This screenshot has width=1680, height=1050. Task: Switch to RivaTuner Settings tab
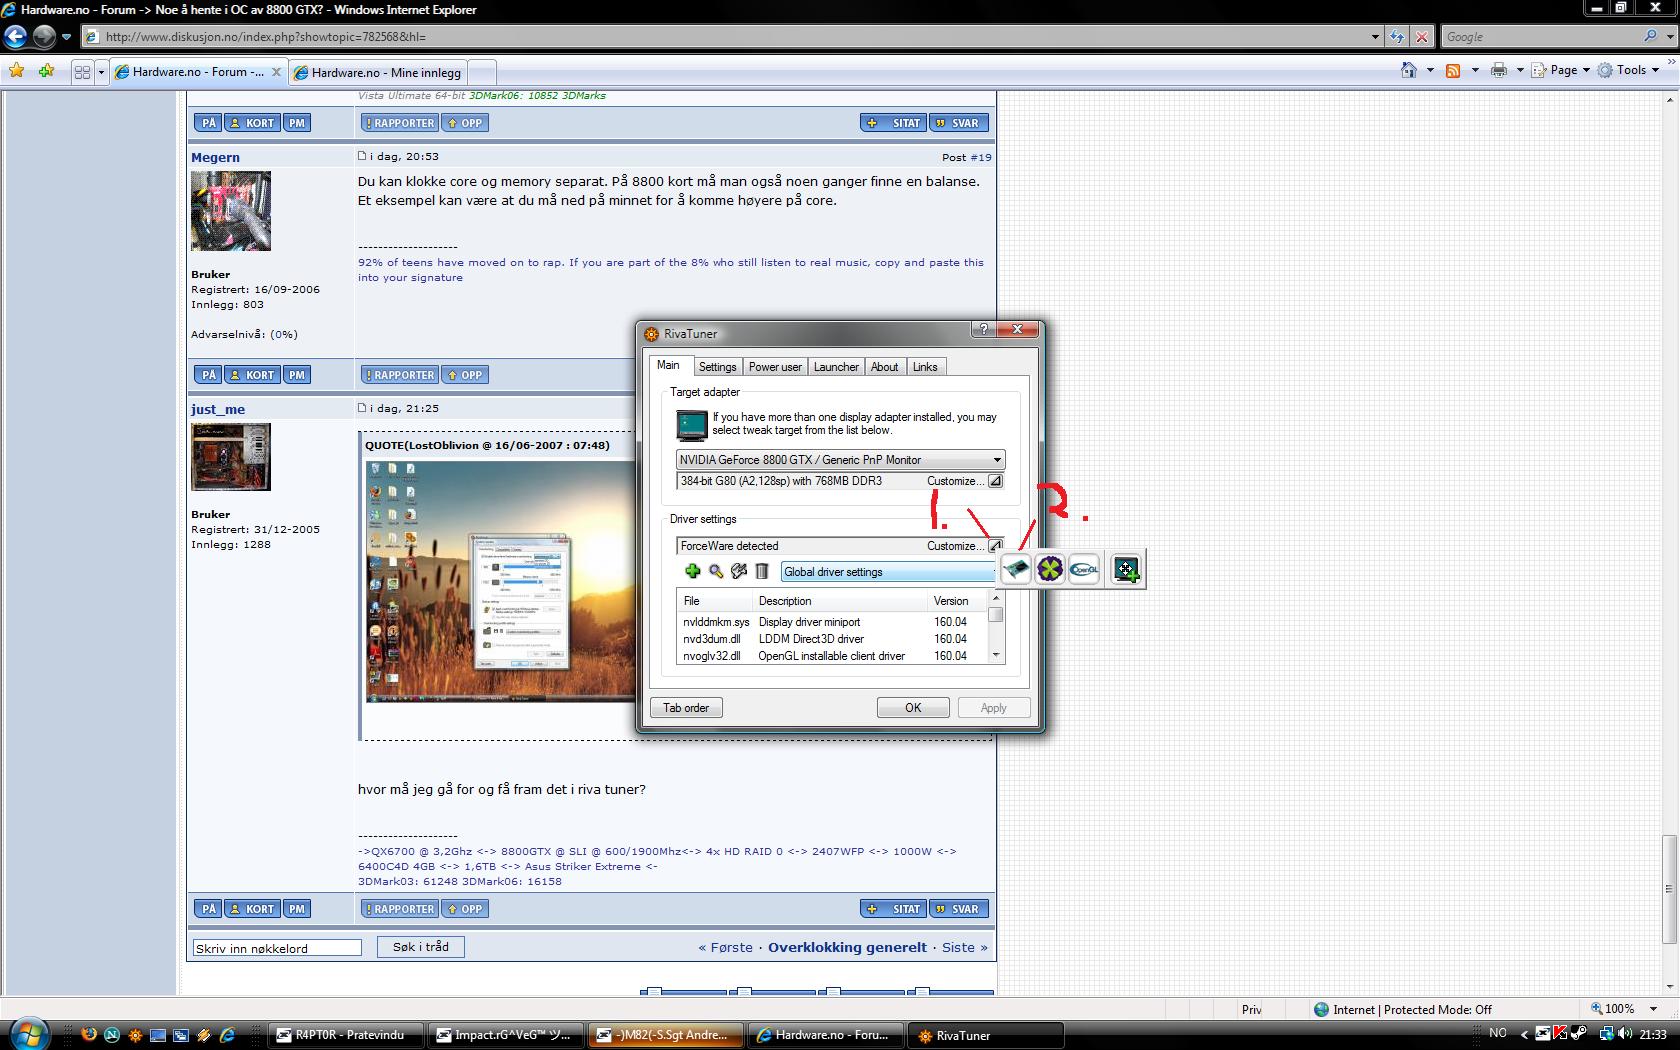[717, 367]
